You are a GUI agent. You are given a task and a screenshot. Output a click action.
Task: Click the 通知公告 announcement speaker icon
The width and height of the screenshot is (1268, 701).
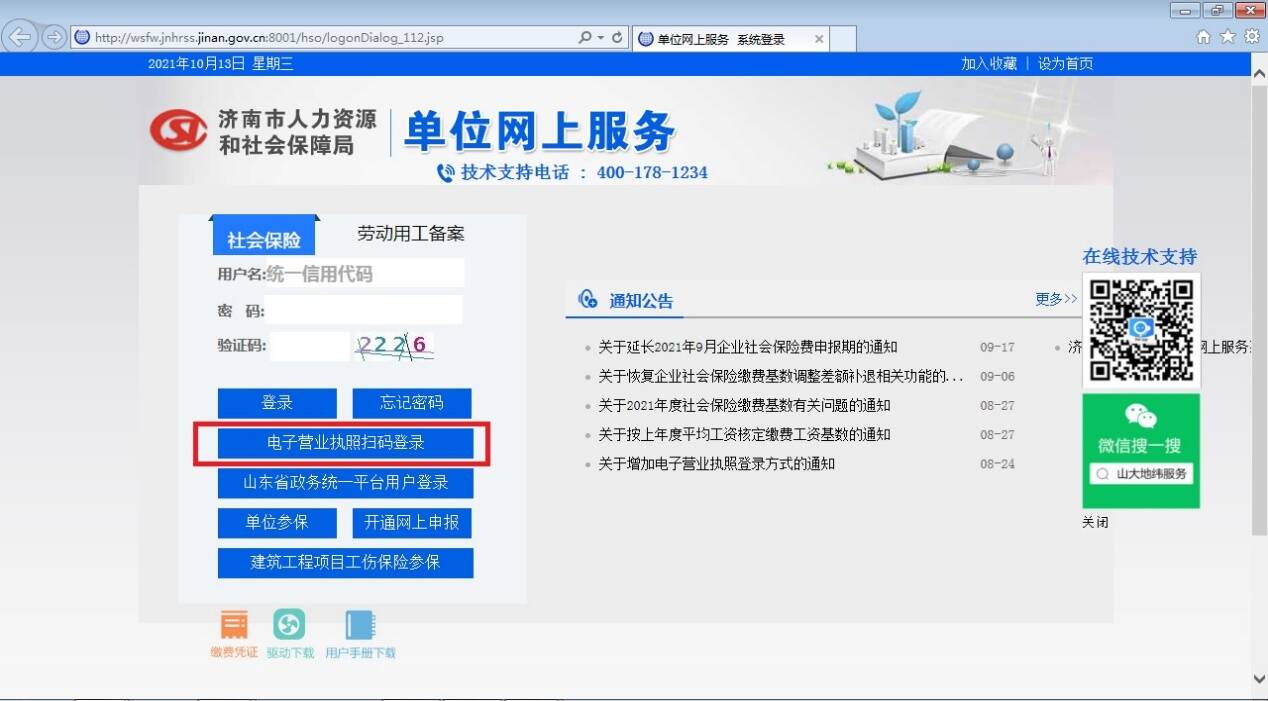[588, 298]
